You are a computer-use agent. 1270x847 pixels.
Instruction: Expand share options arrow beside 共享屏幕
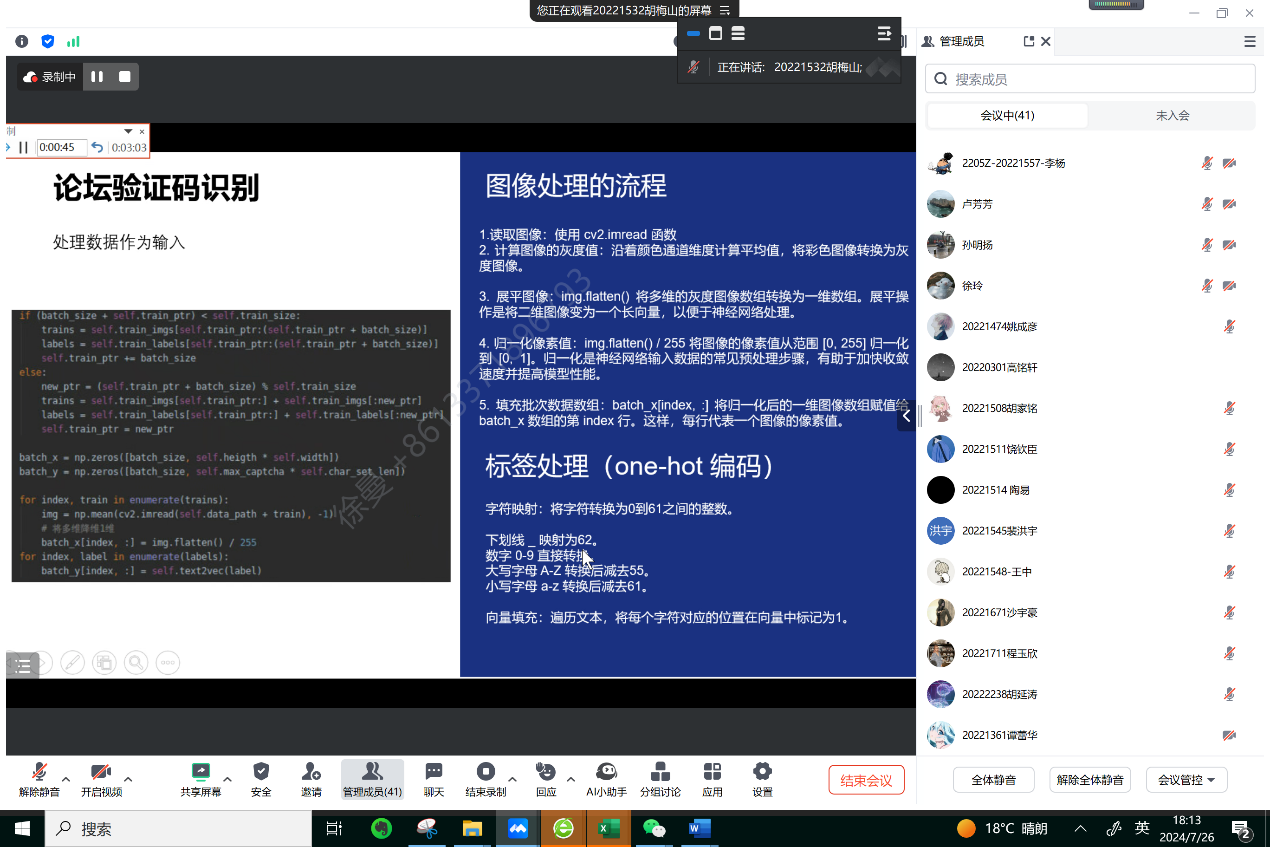coord(227,779)
